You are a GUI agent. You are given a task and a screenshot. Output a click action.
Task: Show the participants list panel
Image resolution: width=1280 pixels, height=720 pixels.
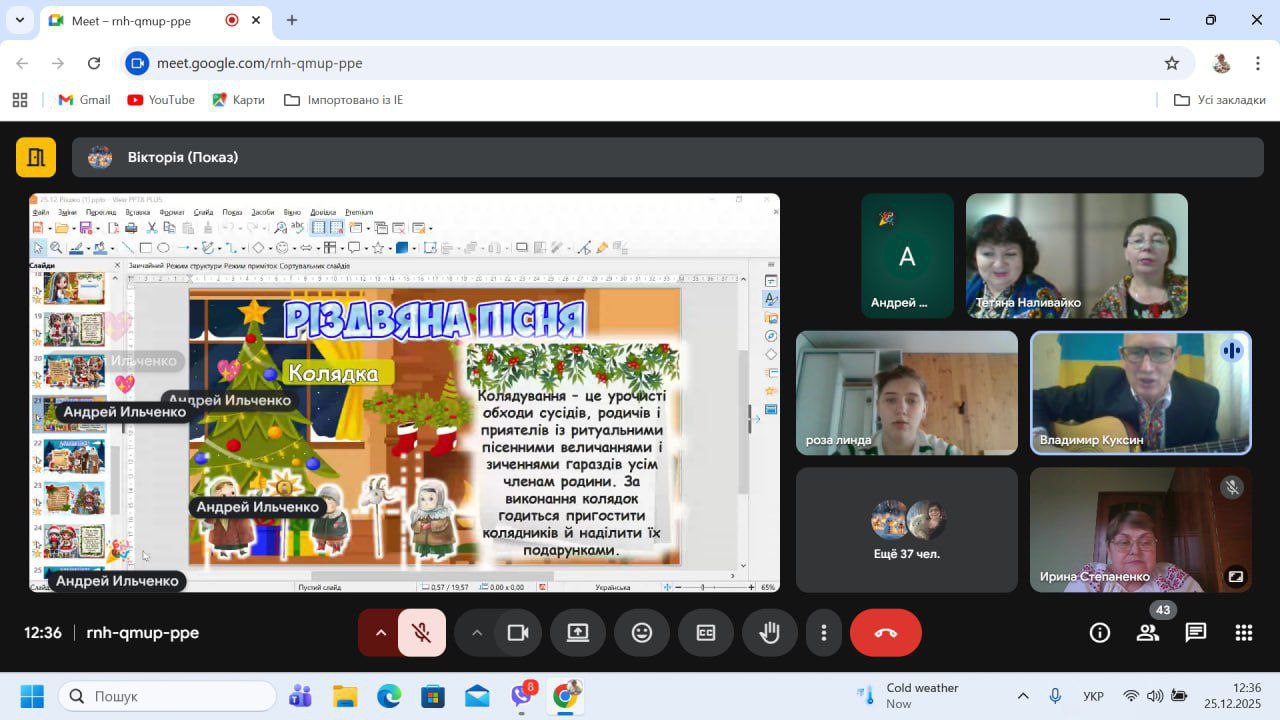click(1147, 633)
